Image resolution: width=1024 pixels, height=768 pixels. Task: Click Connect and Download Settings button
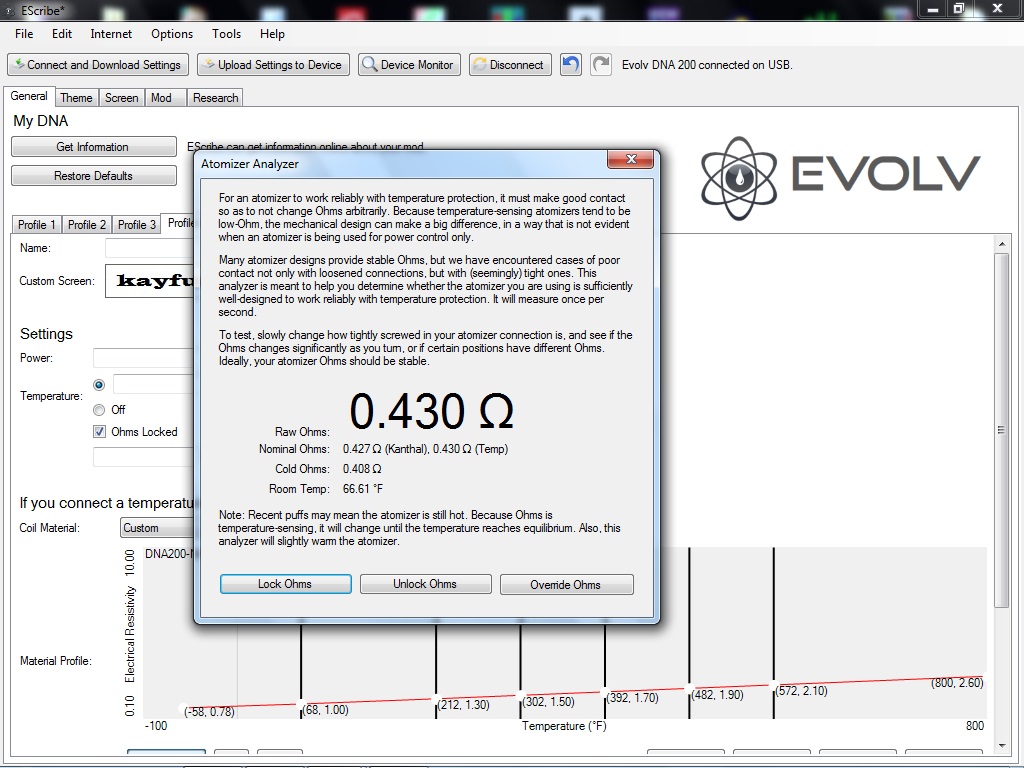point(98,65)
